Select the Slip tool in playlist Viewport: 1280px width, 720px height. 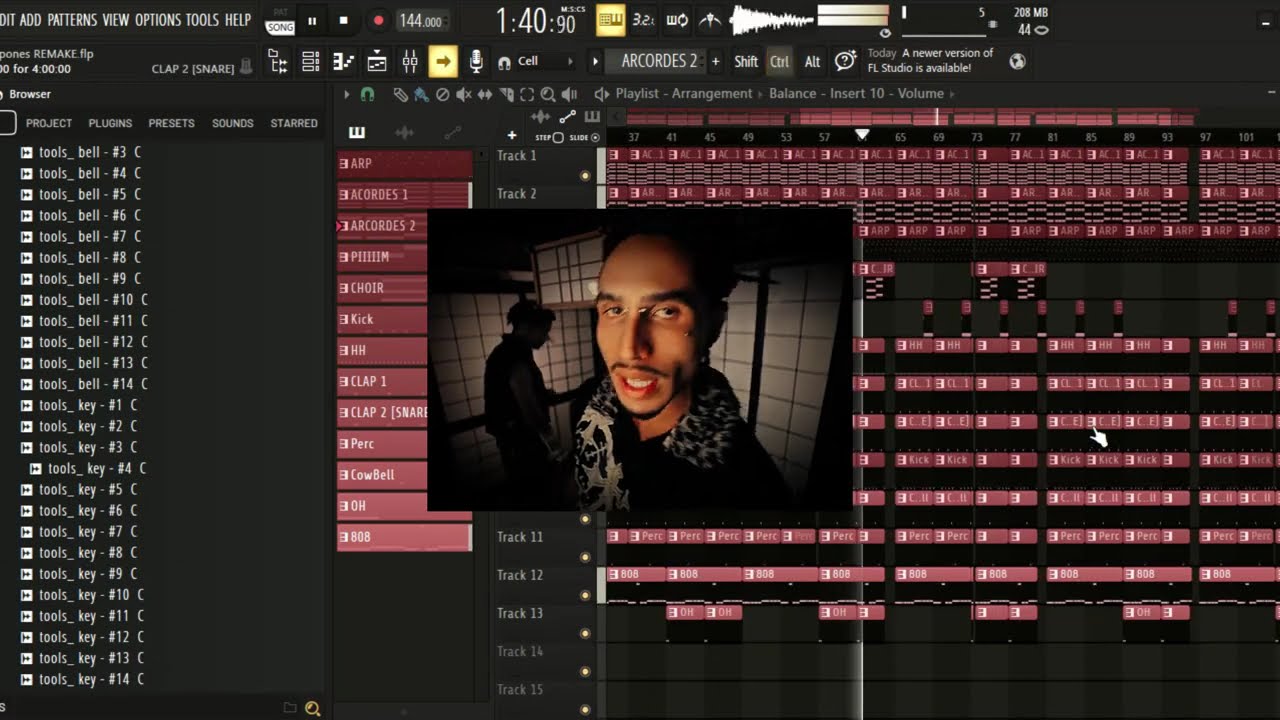coord(484,94)
